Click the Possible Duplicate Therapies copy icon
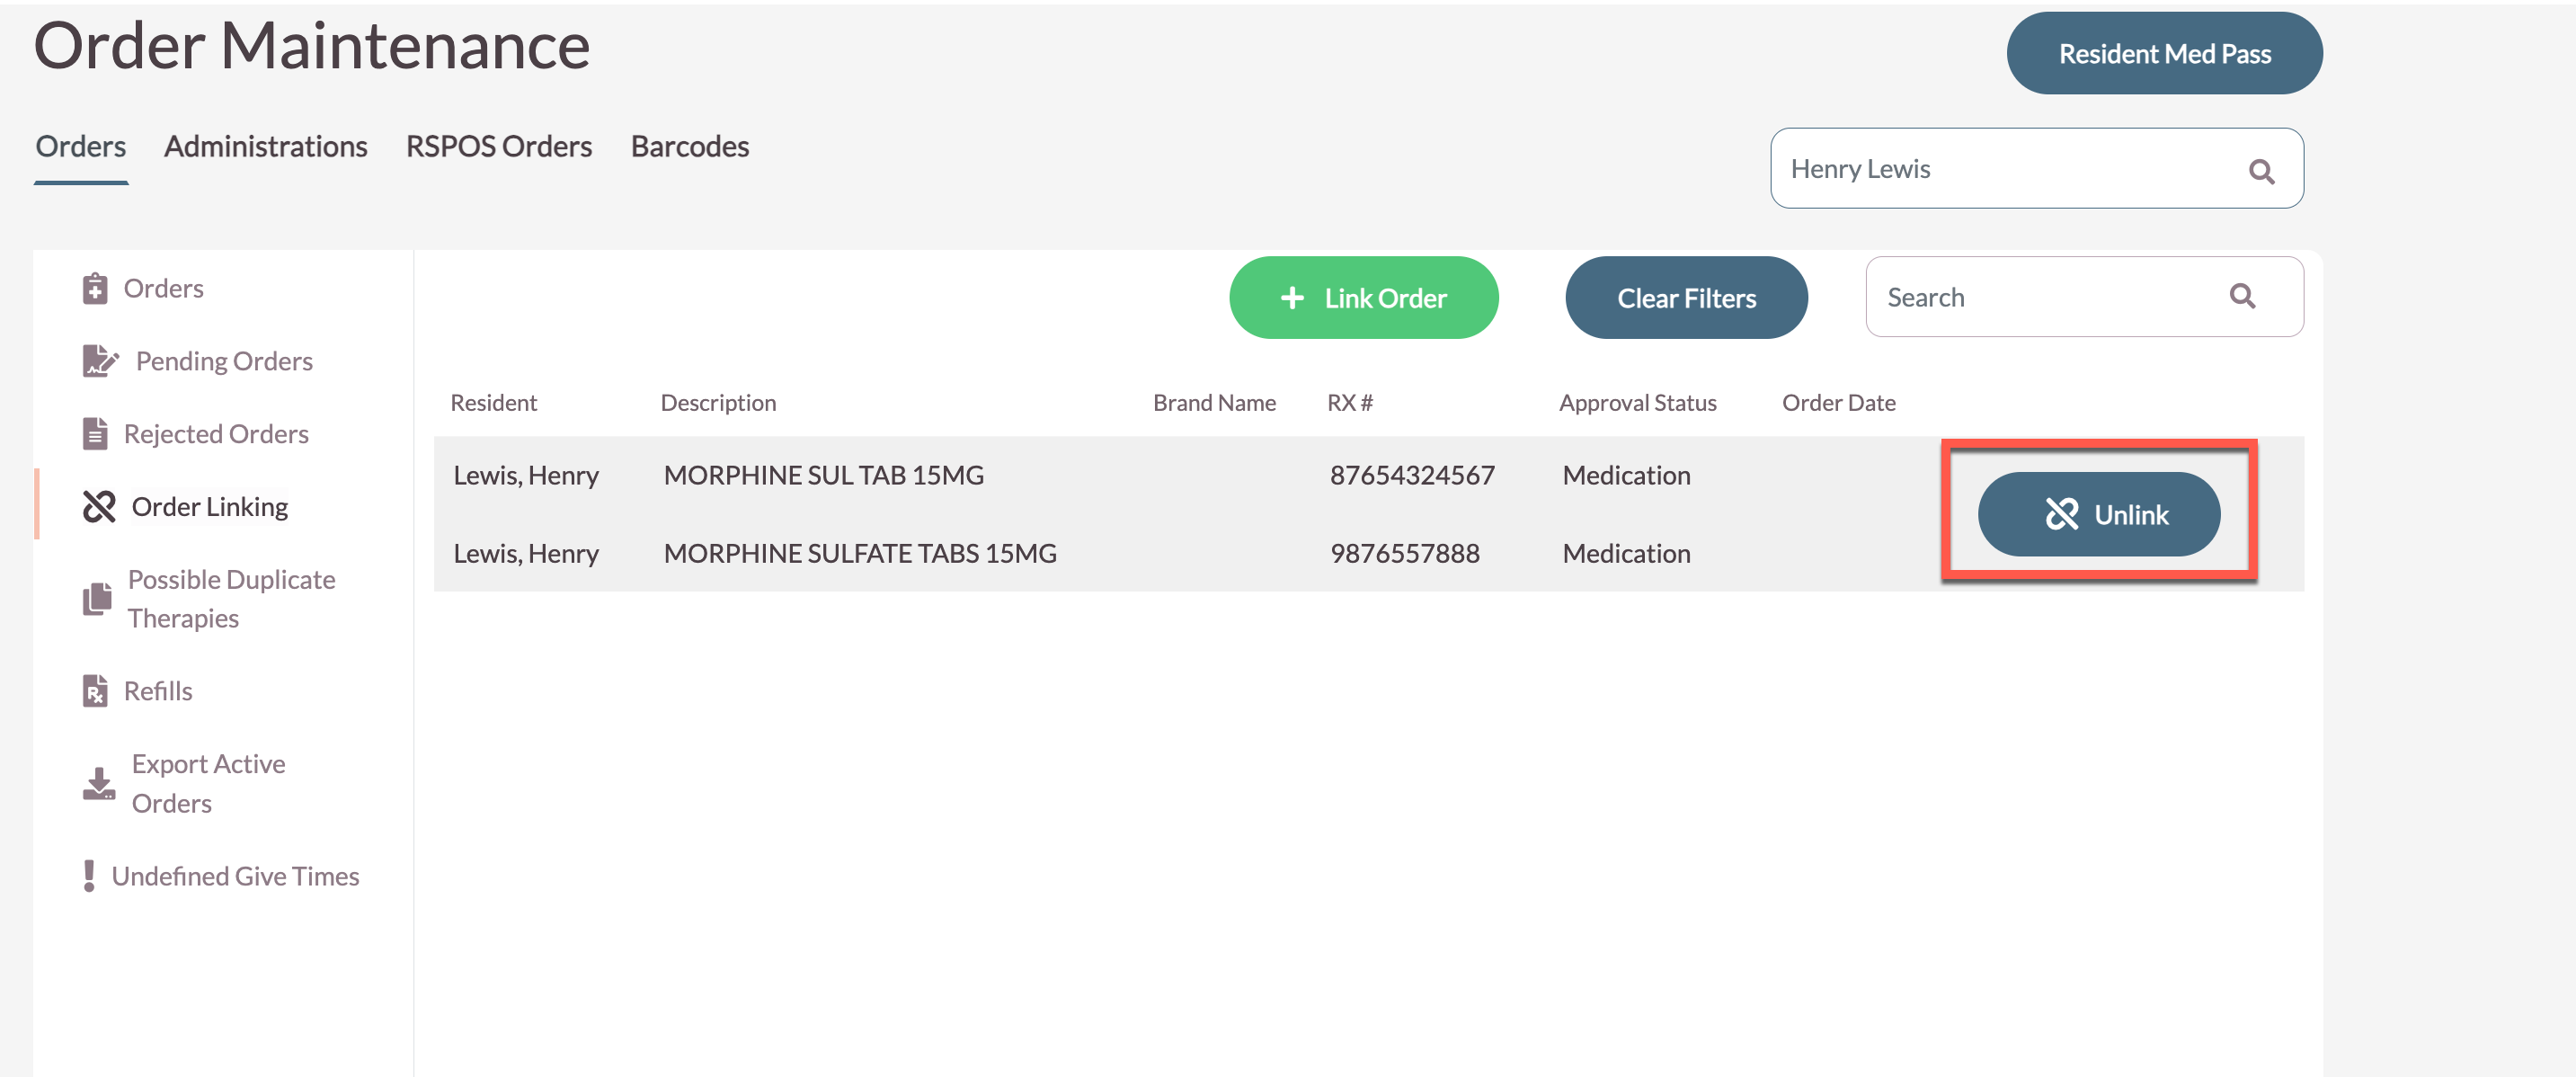Image resolution: width=2576 pixels, height=1077 pixels. tap(97, 599)
